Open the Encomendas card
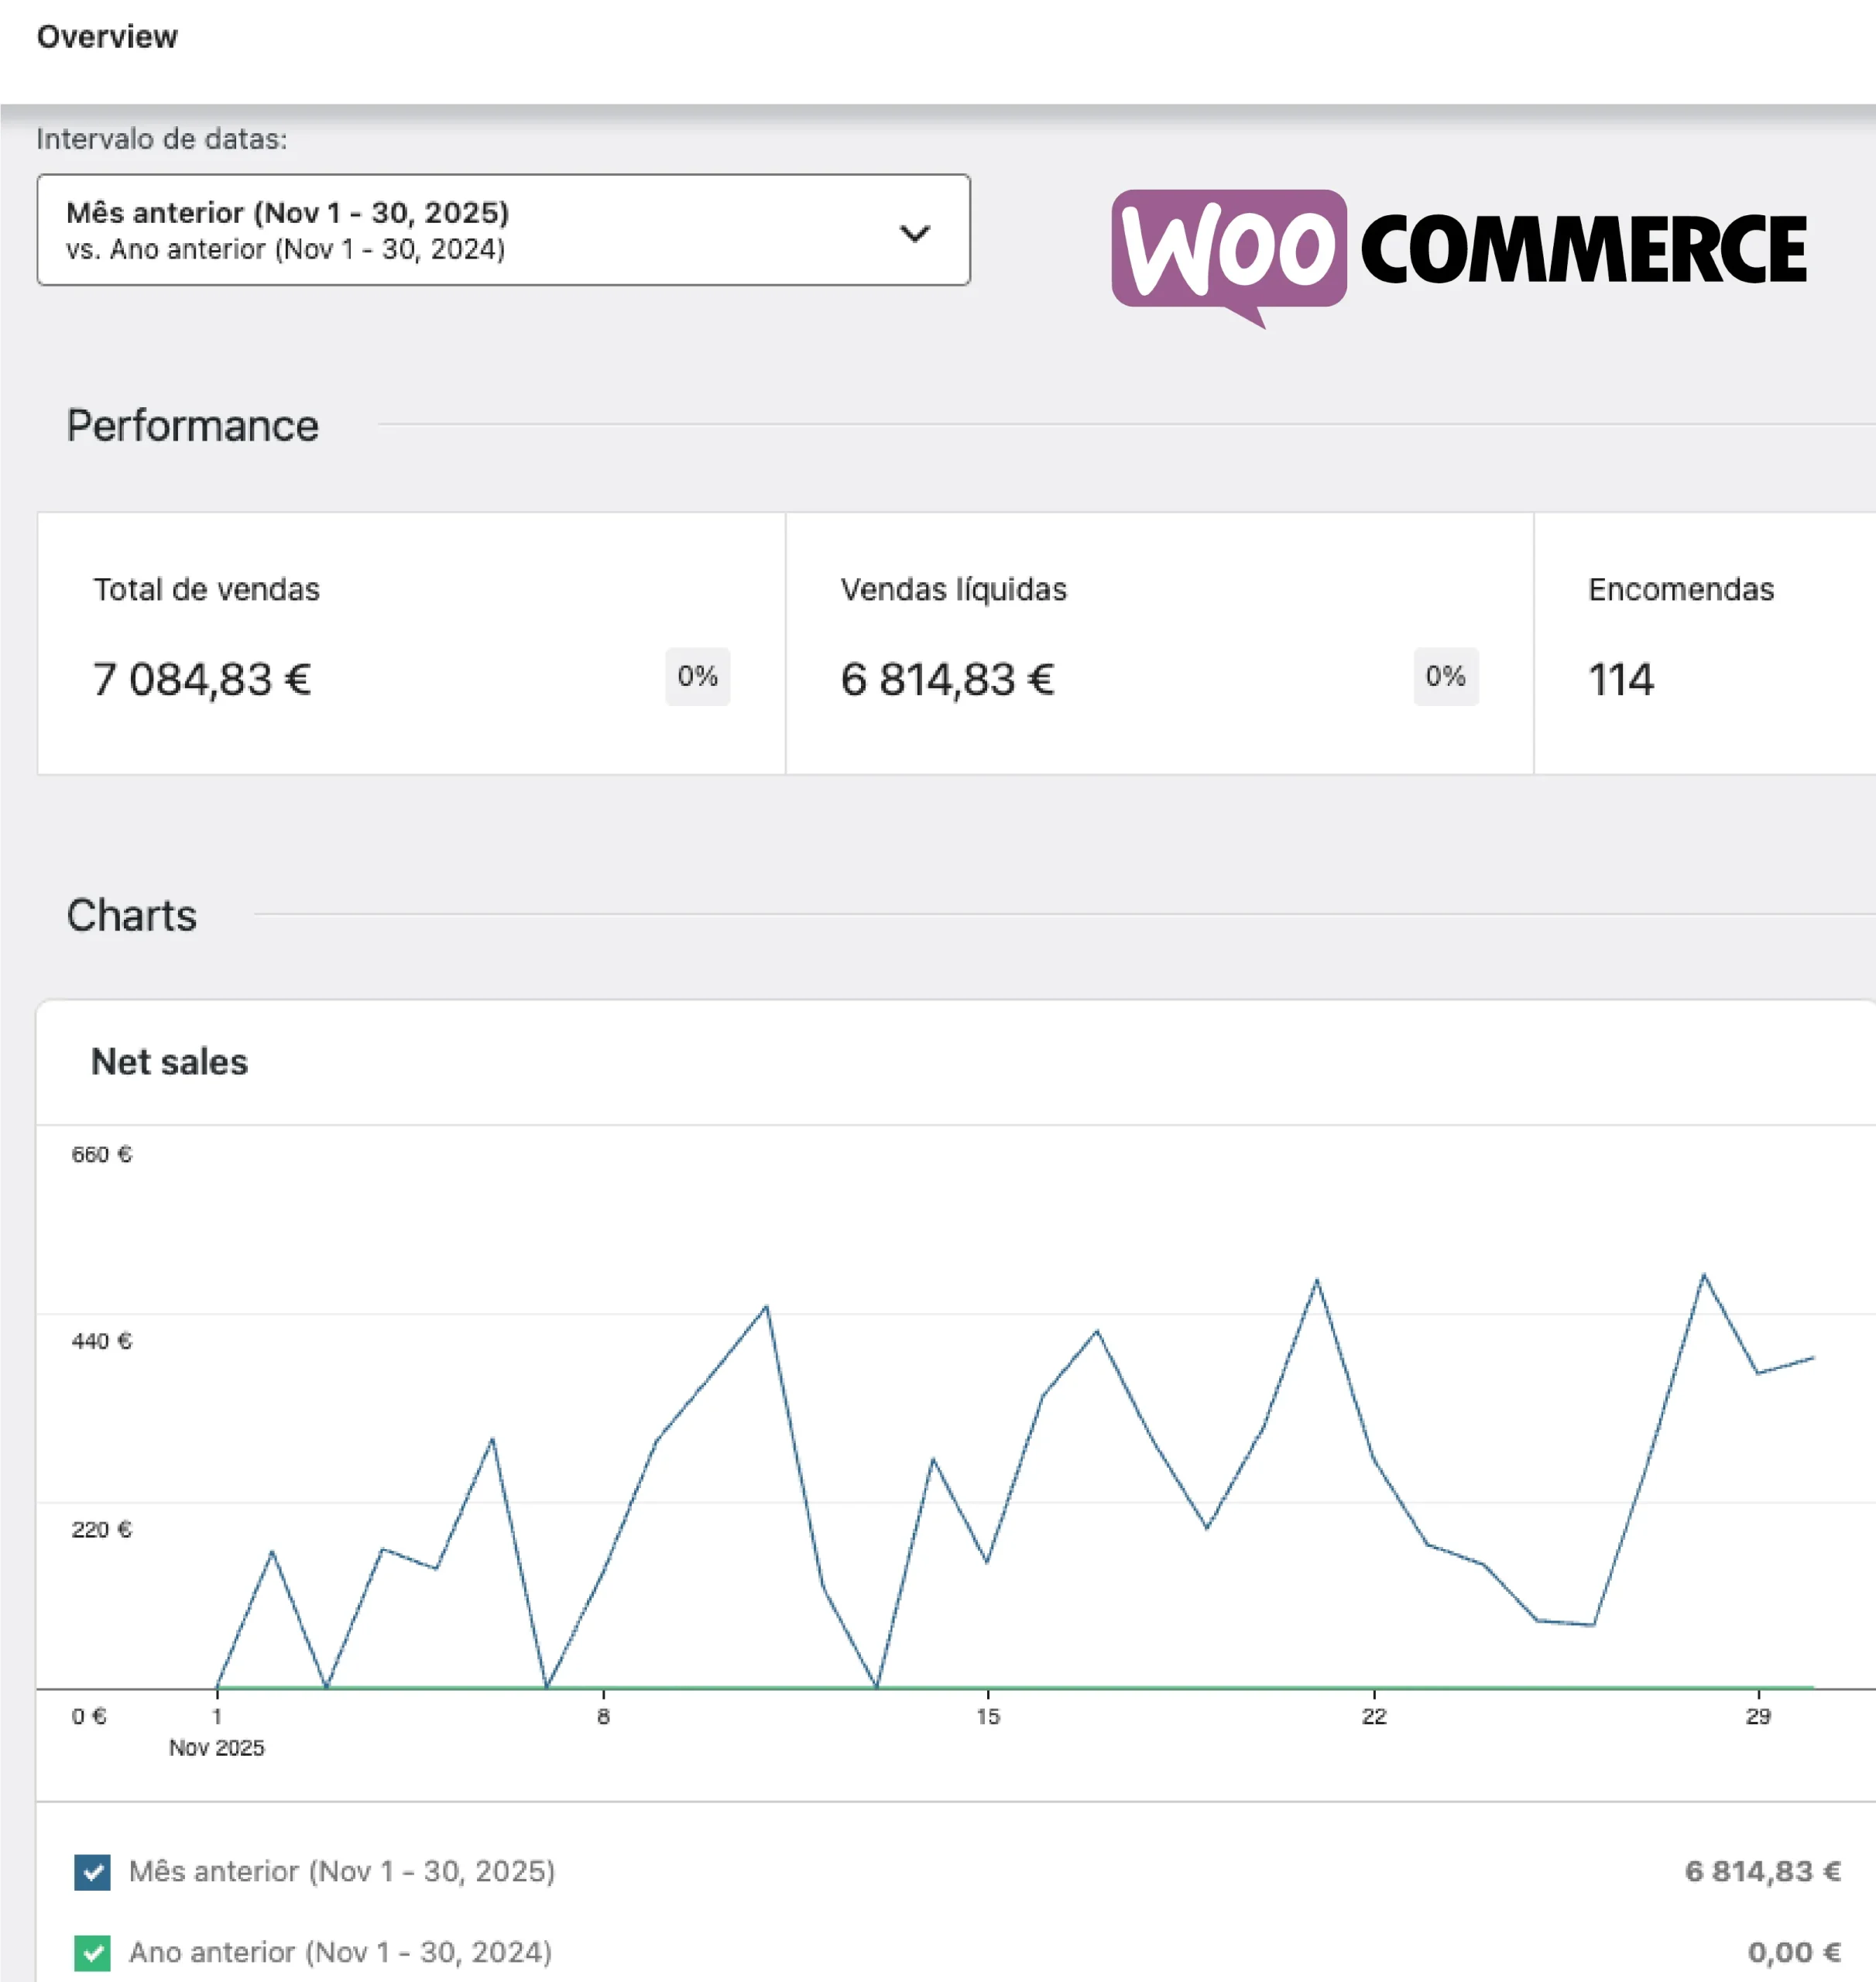 tap(1703, 643)
